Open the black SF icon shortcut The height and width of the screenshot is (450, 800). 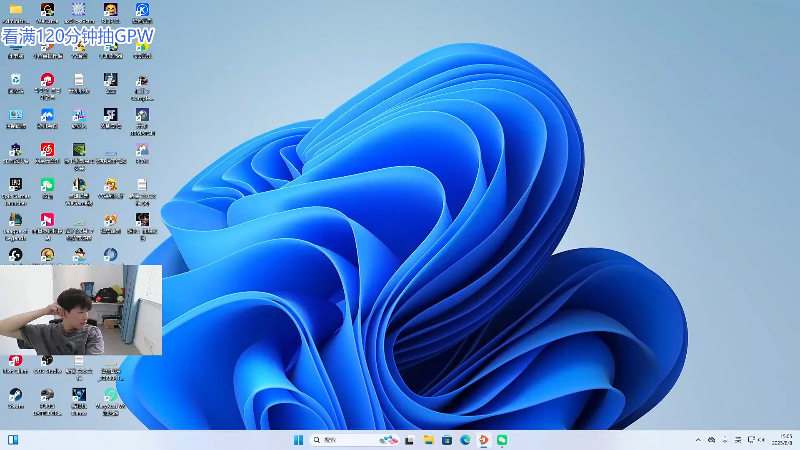click(110, 114)
